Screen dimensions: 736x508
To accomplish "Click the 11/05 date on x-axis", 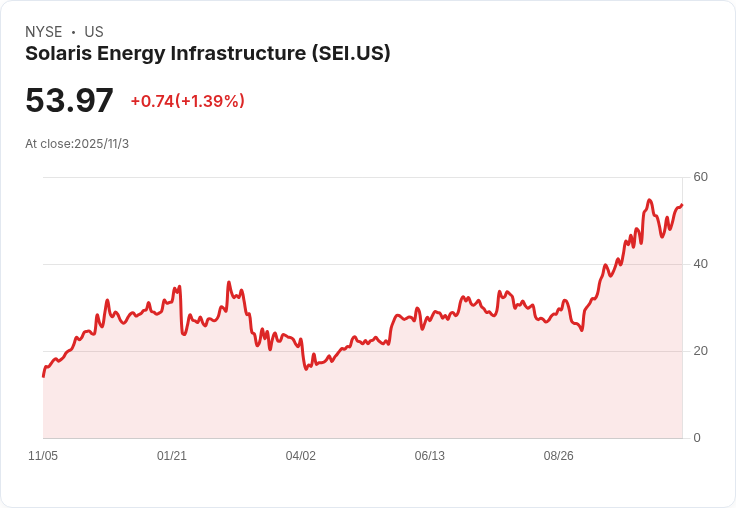I will (43, 456).
